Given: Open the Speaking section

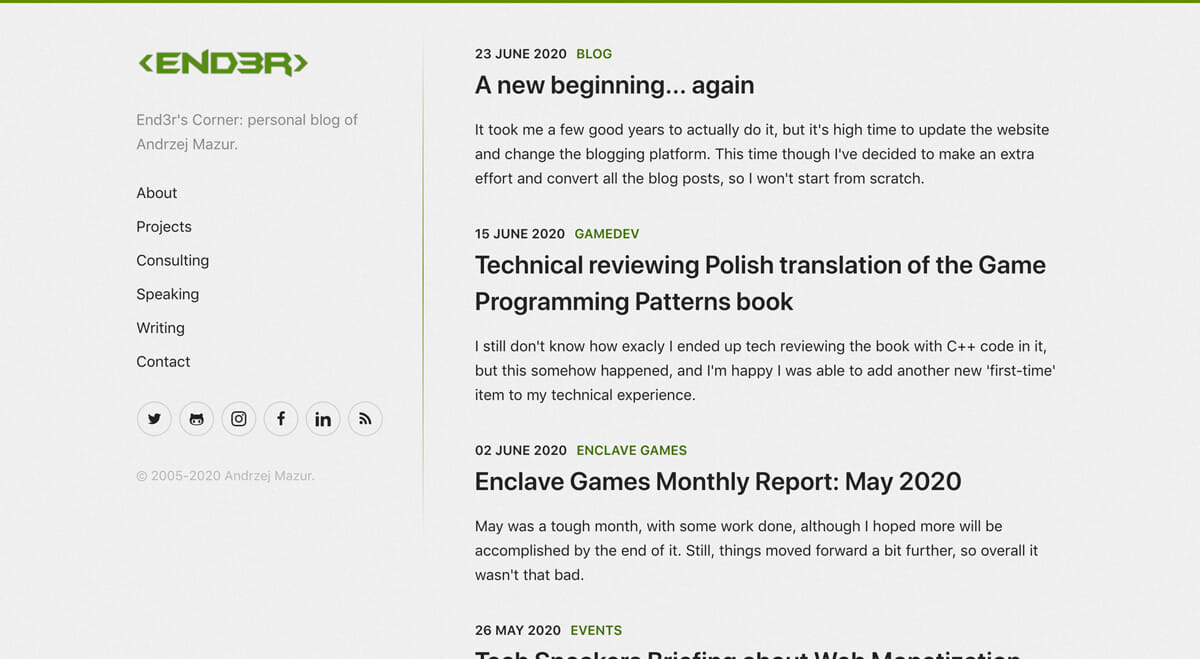Looking at the screenshot, I should (167, 294).
